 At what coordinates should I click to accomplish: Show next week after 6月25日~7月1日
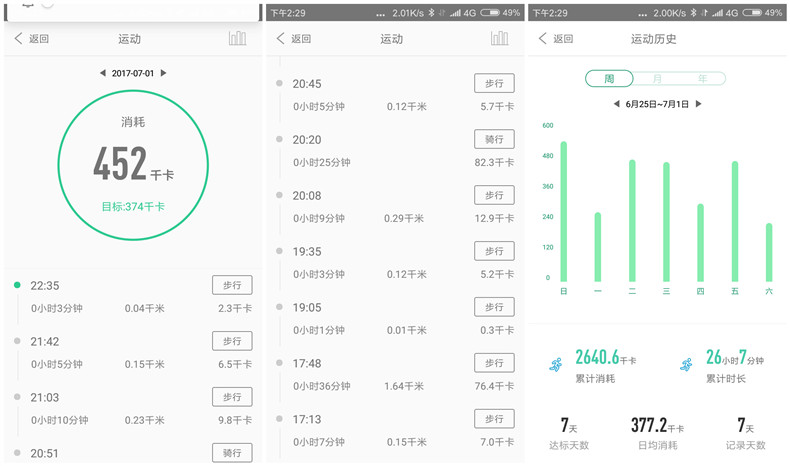point(698,104)
